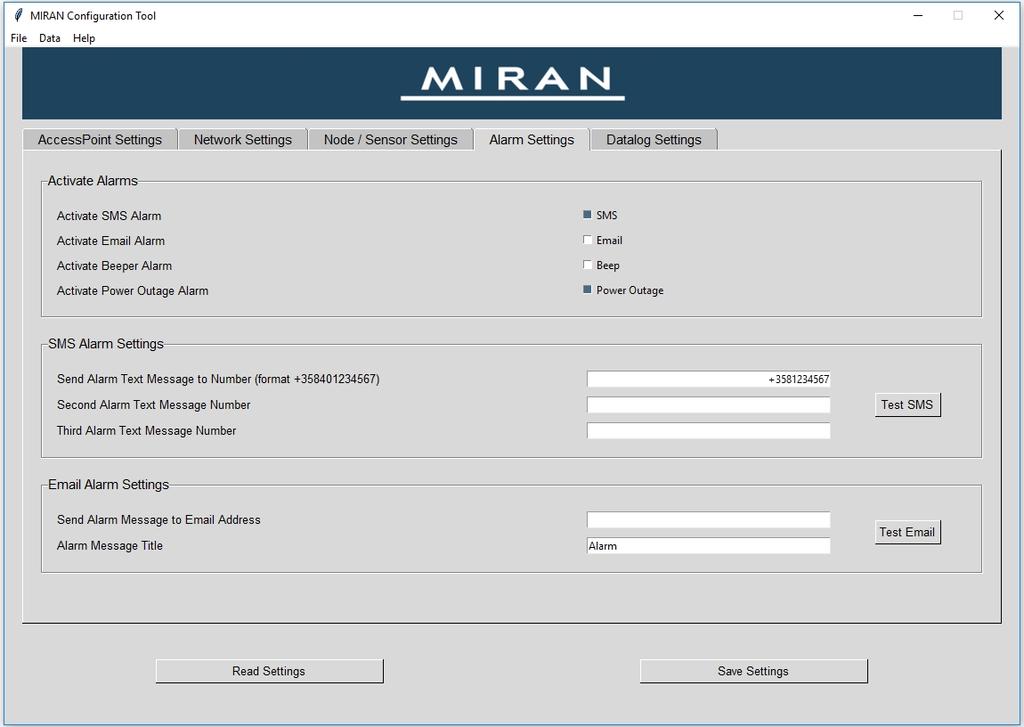Screen dimensions: 1024x727
Task: Focus the Second Alarm Text Message Number field
Action: (x=709, y=405)
